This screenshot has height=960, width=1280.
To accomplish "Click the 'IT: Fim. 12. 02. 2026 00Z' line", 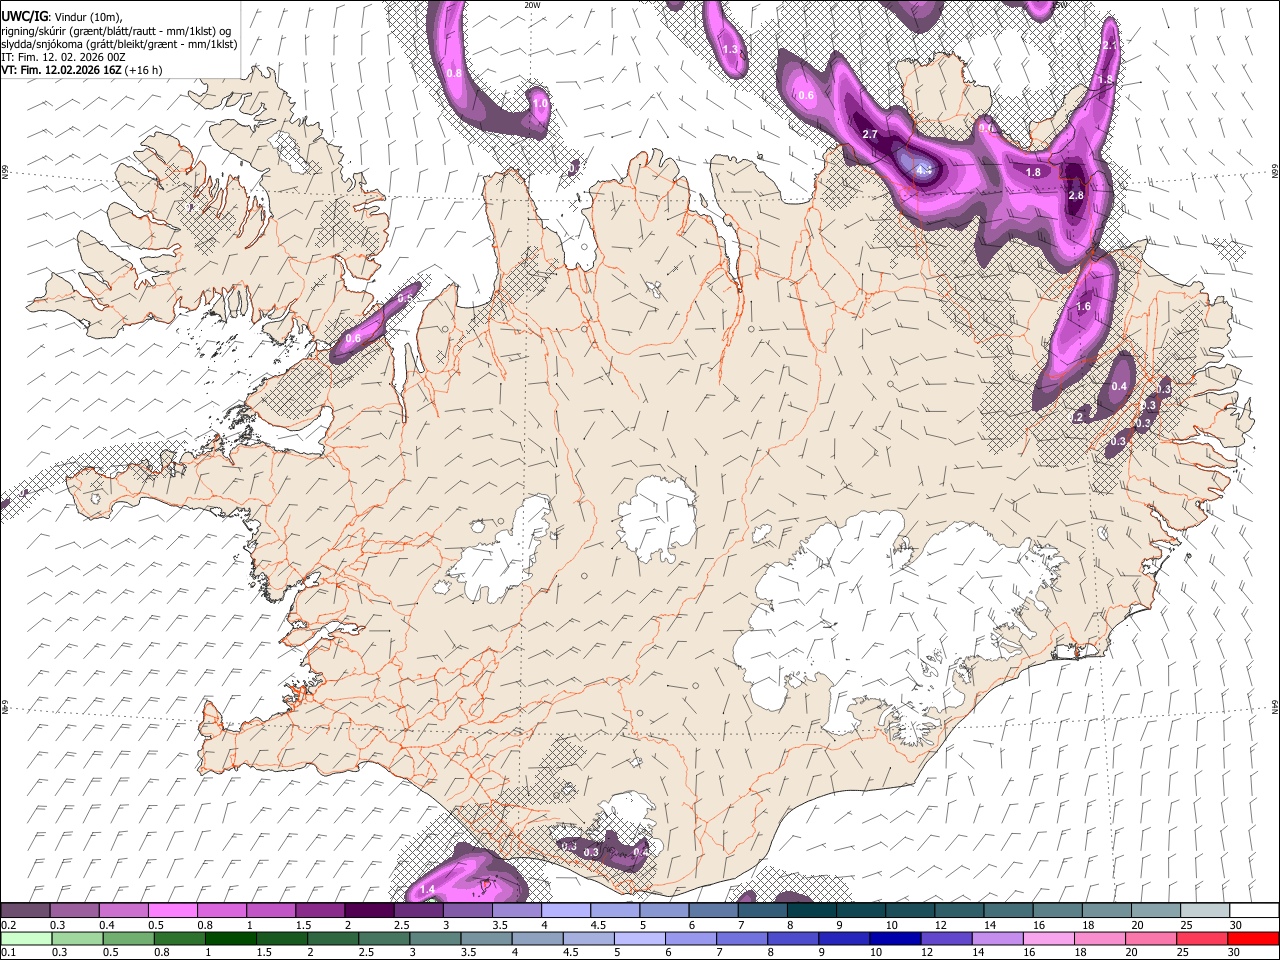I will click(x=63, y=57).
